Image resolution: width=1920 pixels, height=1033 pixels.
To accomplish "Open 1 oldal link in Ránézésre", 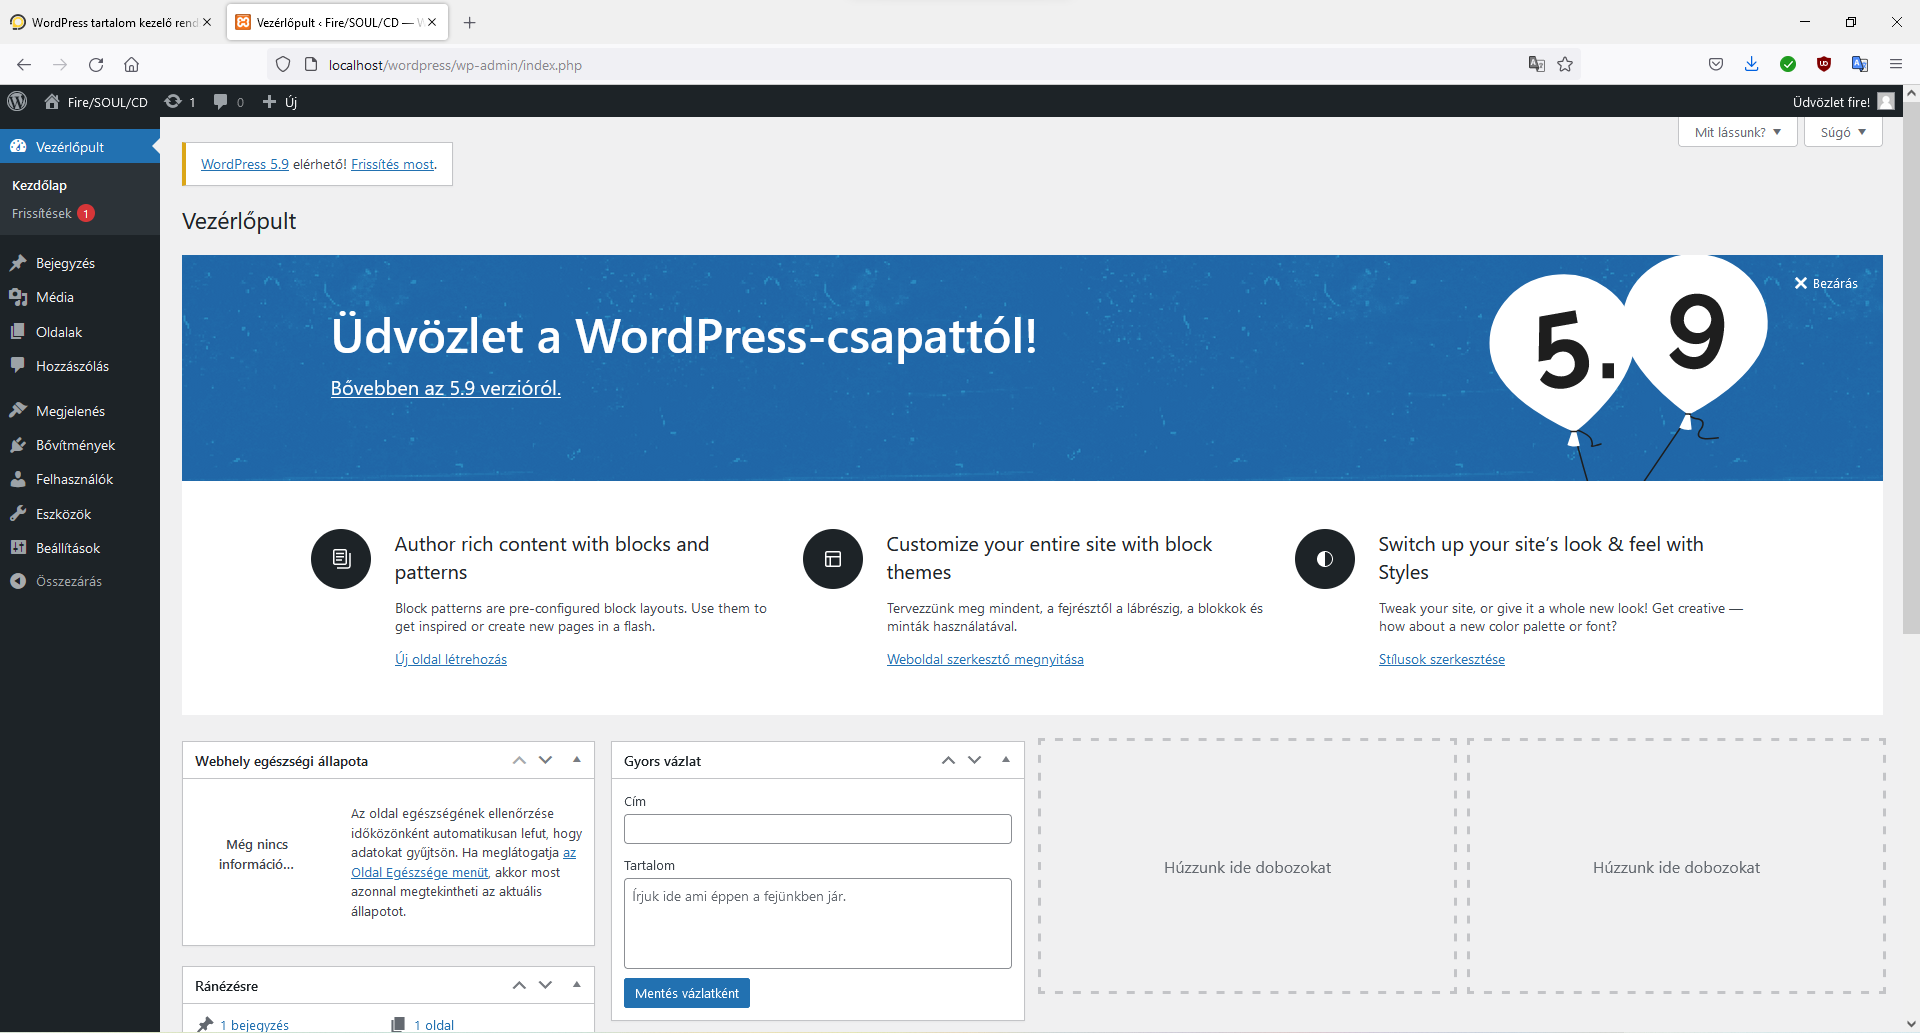I will [434, 1025].
